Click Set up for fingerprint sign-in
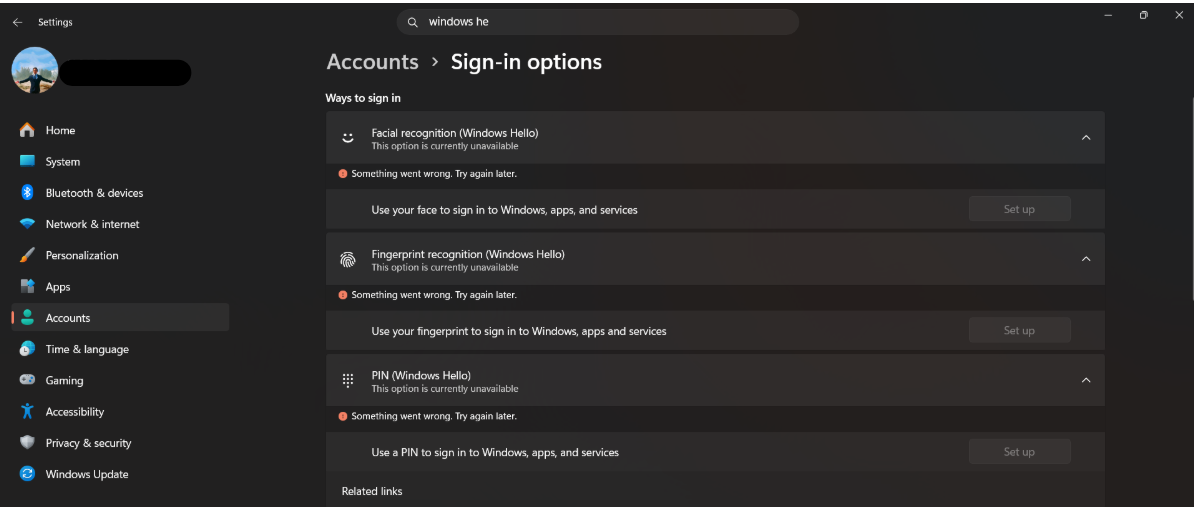This screenshot has width=1194, height=507. [1019, 330]
